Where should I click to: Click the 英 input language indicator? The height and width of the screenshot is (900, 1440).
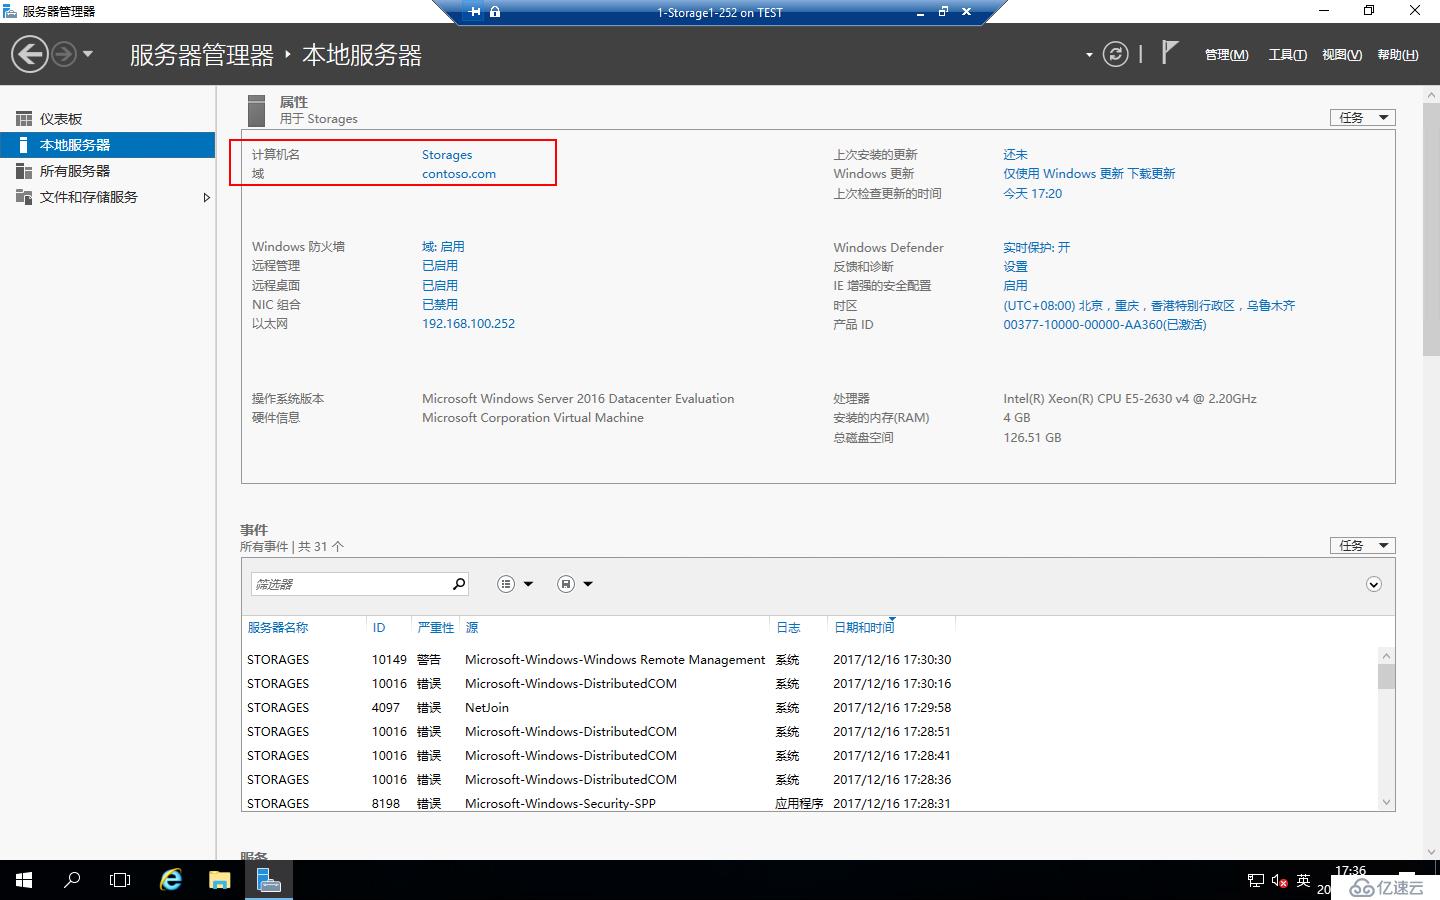[1303, 880]
